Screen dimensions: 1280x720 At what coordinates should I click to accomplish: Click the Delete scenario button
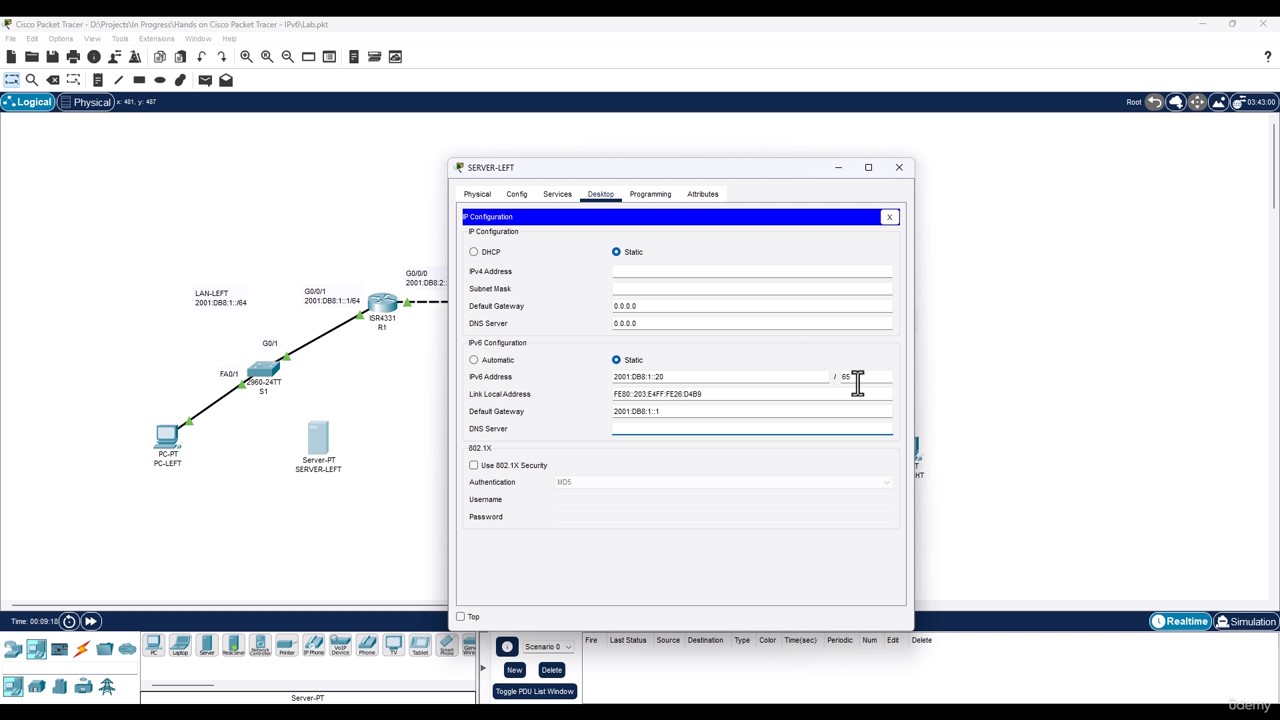[551, 670]
